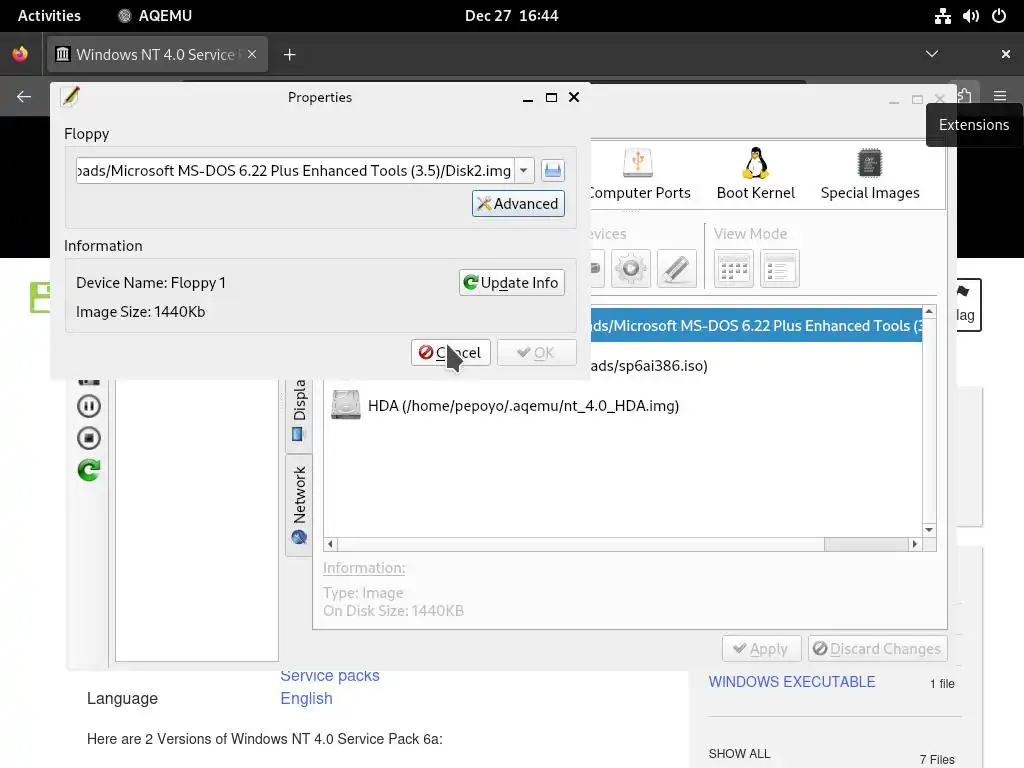Screen dimensions: 1024x768
Task: Click SHOW ALL files link
Action: pyautogui.click(x=739, y=754)
